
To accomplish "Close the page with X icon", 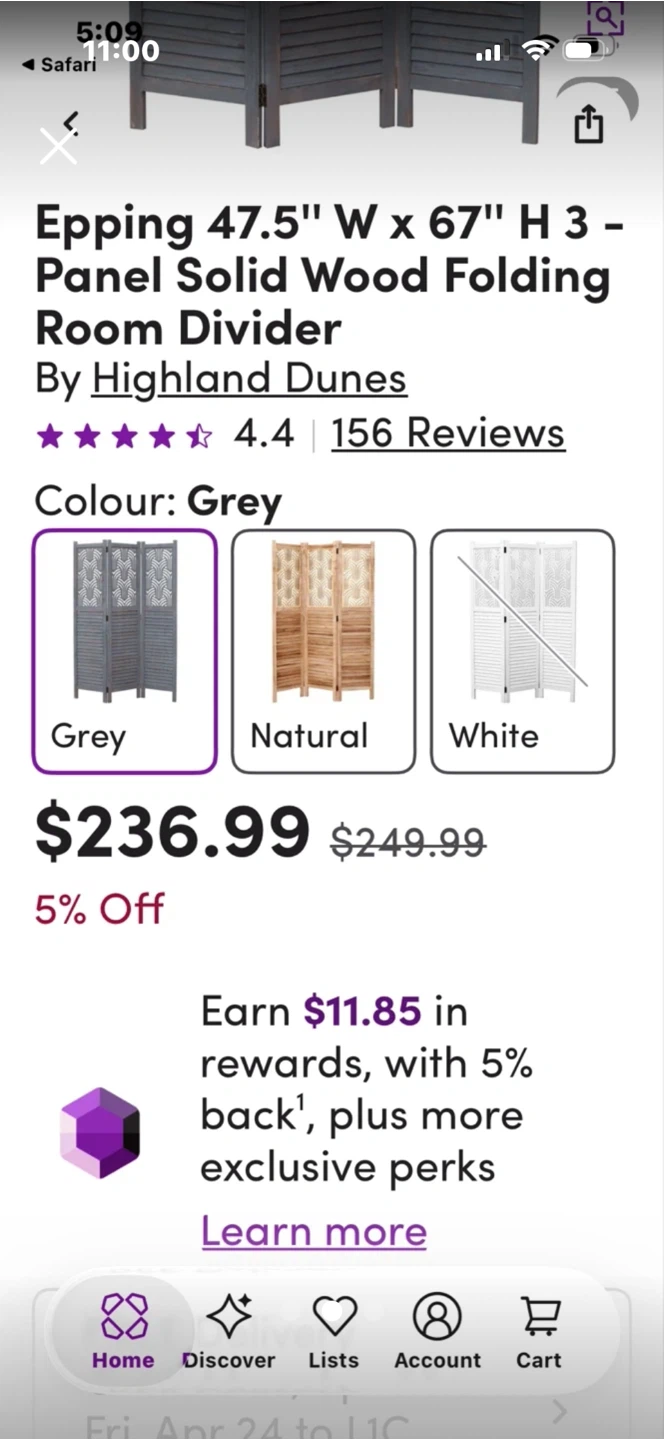I will click(58, 147).
